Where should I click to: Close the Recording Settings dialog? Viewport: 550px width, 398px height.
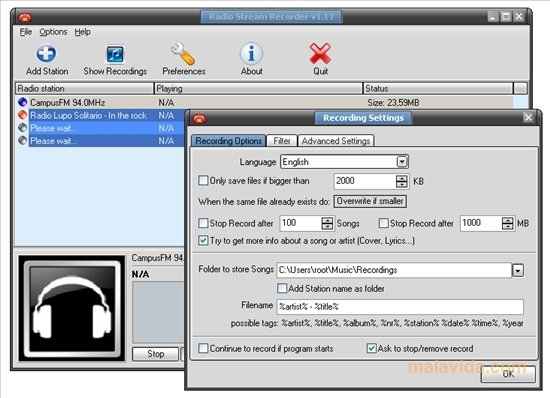point(528,117)
